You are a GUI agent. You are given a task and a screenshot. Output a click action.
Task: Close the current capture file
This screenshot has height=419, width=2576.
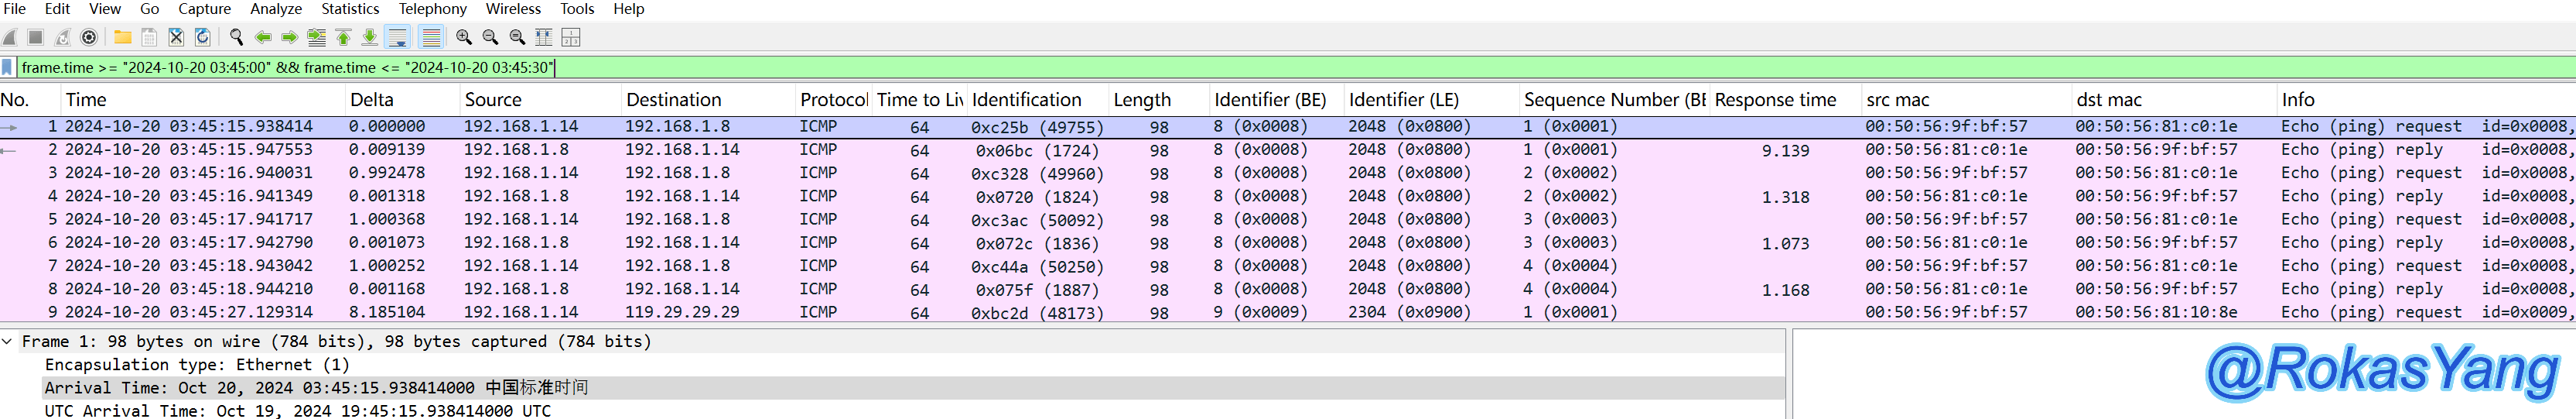click(x=176, y=37)
